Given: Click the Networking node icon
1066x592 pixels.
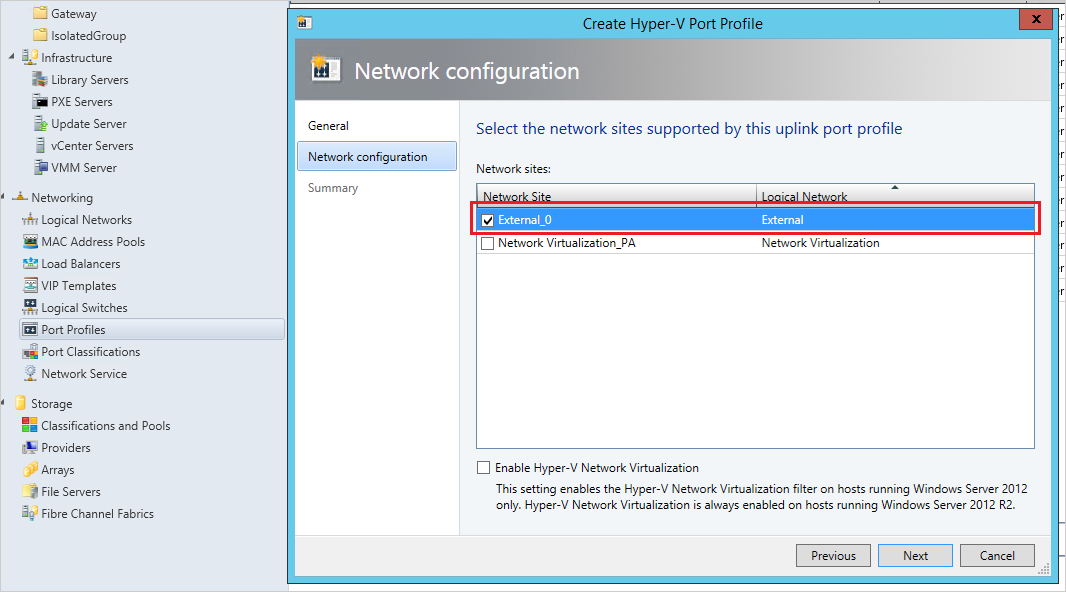Looking at the screenshot, I should point(20,197).
